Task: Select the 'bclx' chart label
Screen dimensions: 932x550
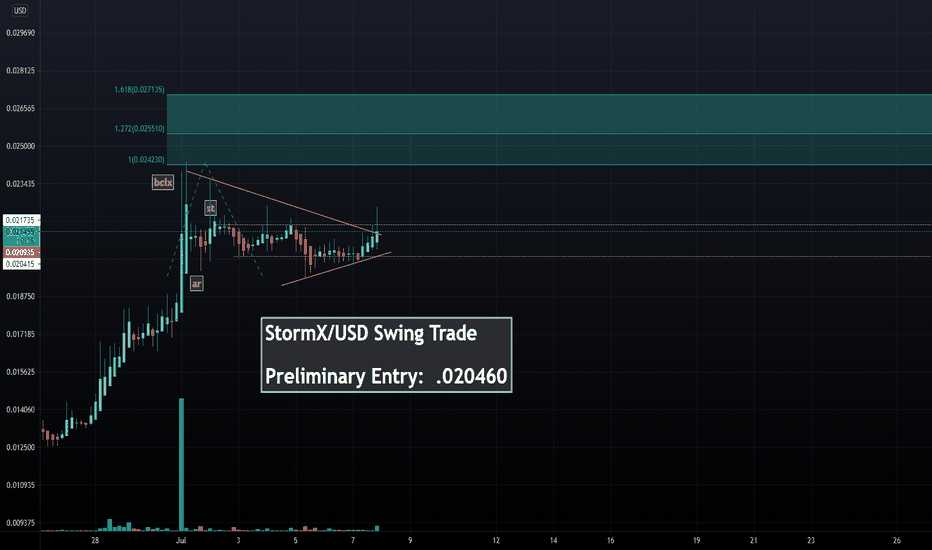Action: (163, 182)
